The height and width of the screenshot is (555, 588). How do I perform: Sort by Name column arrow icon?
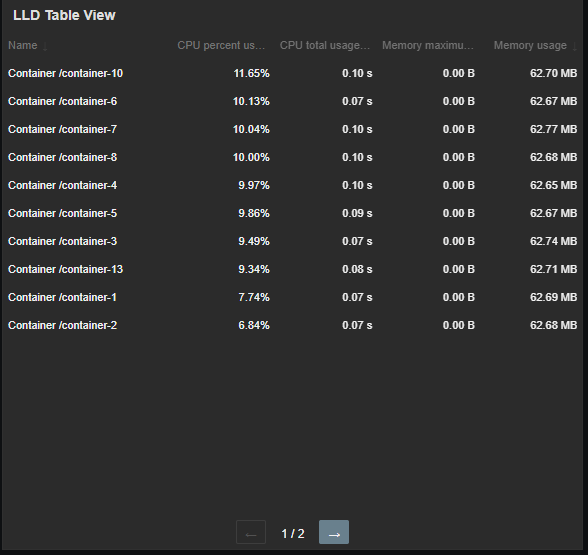coord(45,46)
